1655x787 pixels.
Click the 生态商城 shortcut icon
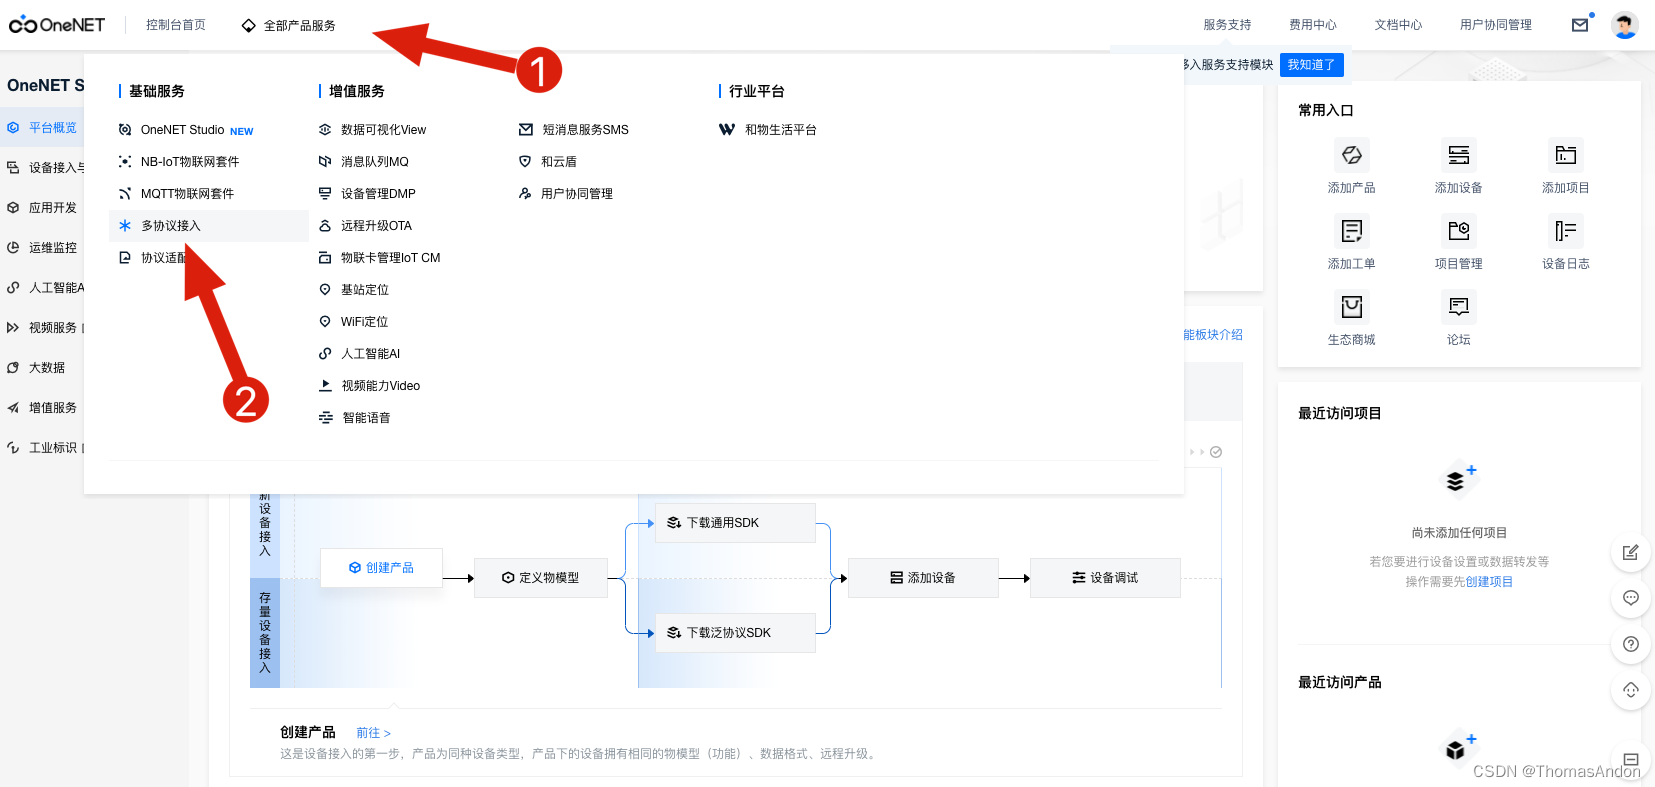1351,307
